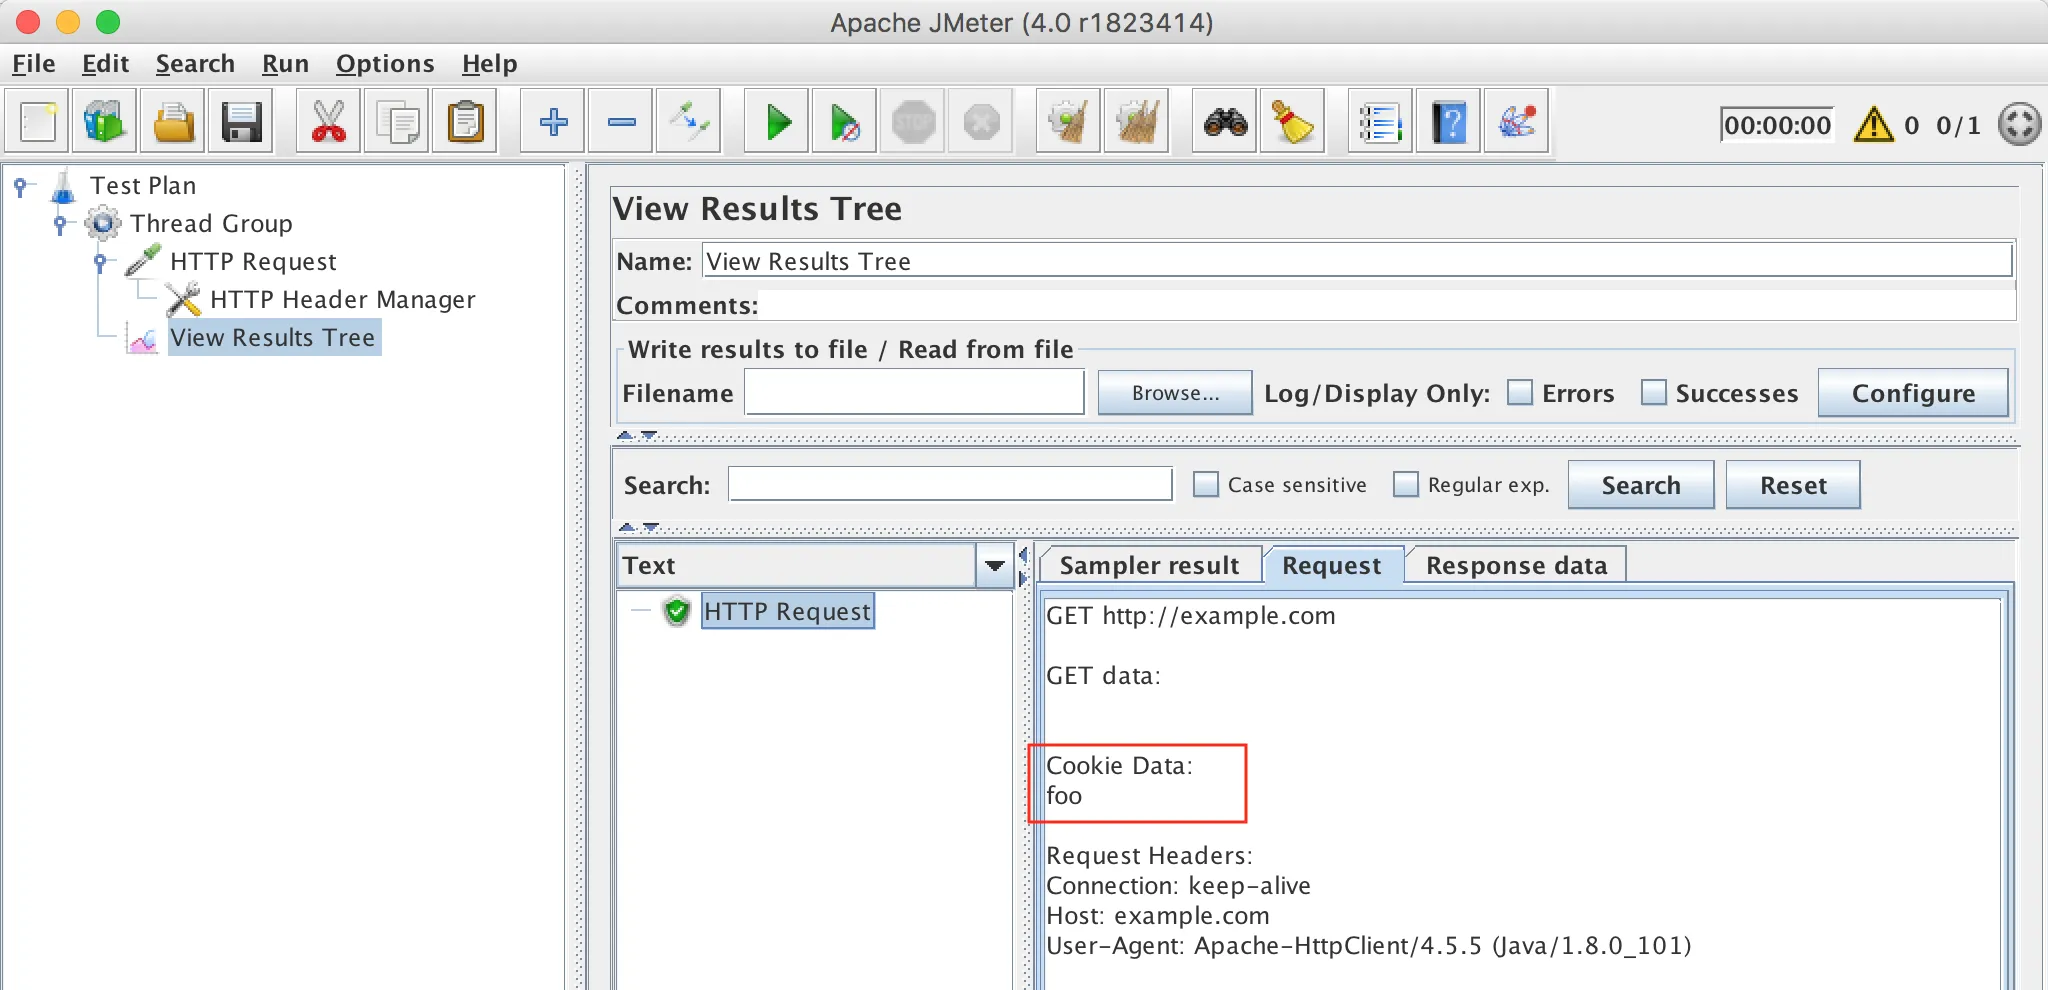
Task: Open Search with binoculars icon
Action: [1225, 122]
